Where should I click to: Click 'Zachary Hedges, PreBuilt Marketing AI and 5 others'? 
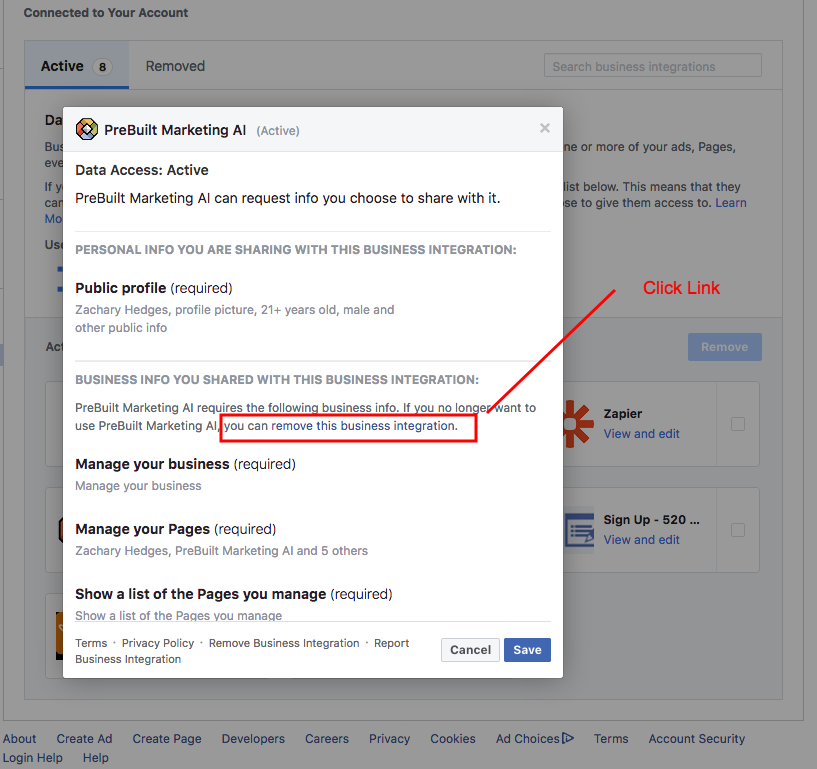click(221, 551)
